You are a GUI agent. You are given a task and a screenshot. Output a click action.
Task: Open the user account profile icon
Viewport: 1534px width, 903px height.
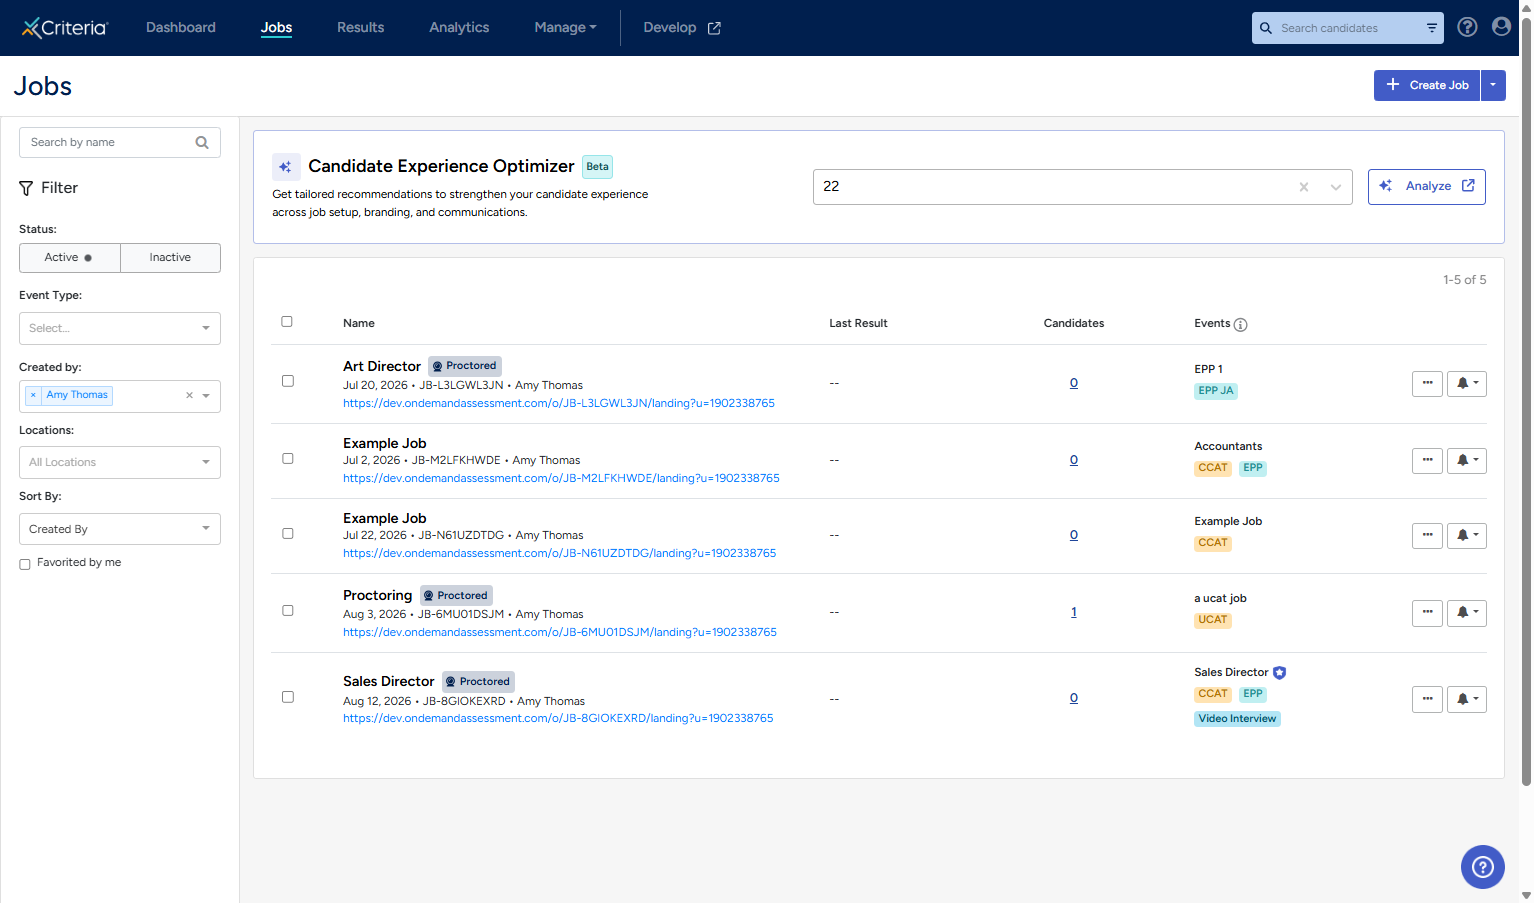click(1501, 27)
